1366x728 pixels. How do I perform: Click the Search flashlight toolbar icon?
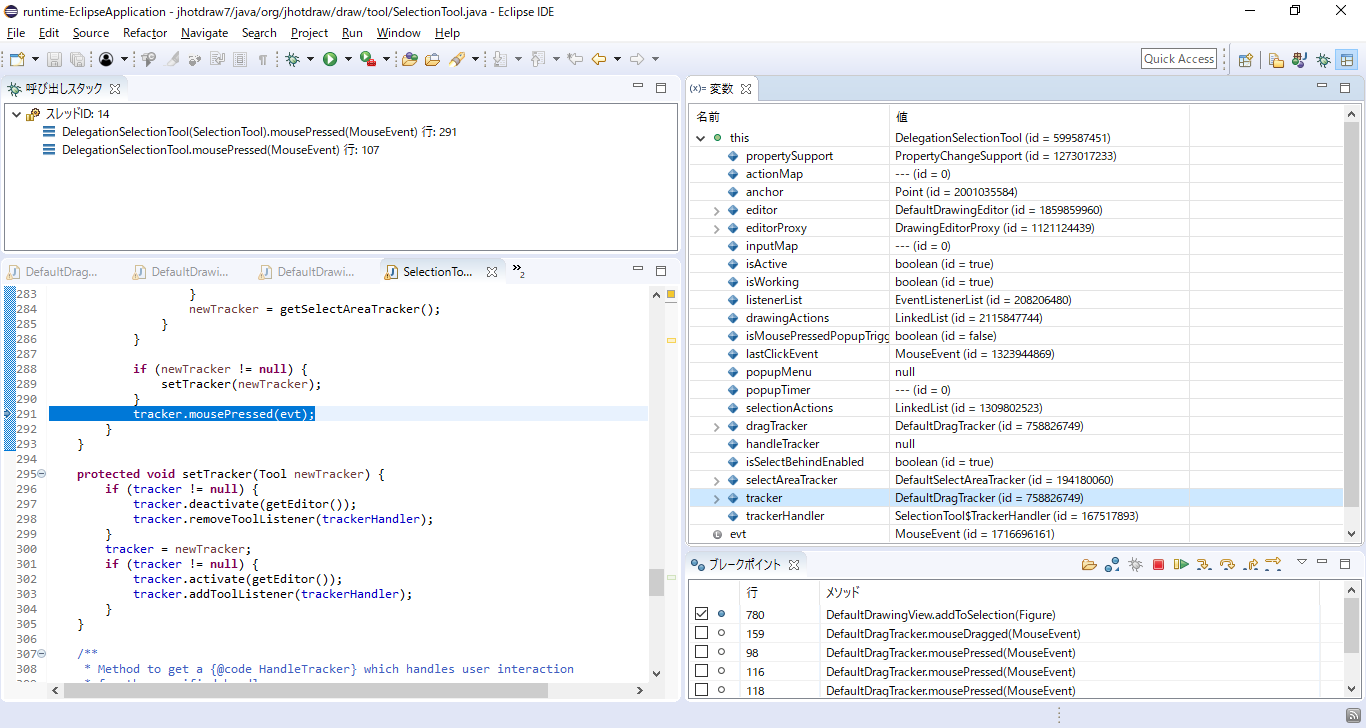click(x=457, y=59)
